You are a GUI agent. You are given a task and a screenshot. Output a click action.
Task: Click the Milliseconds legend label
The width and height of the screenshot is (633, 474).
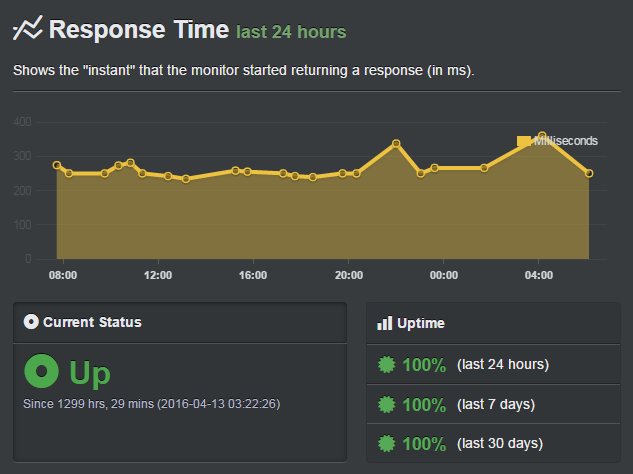click(566, 141)
